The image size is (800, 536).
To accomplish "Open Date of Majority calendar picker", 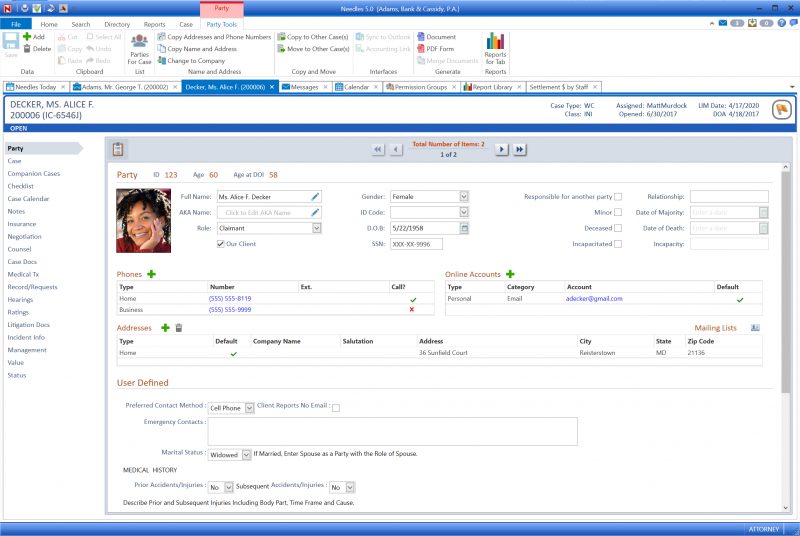I will pos(763,213).
